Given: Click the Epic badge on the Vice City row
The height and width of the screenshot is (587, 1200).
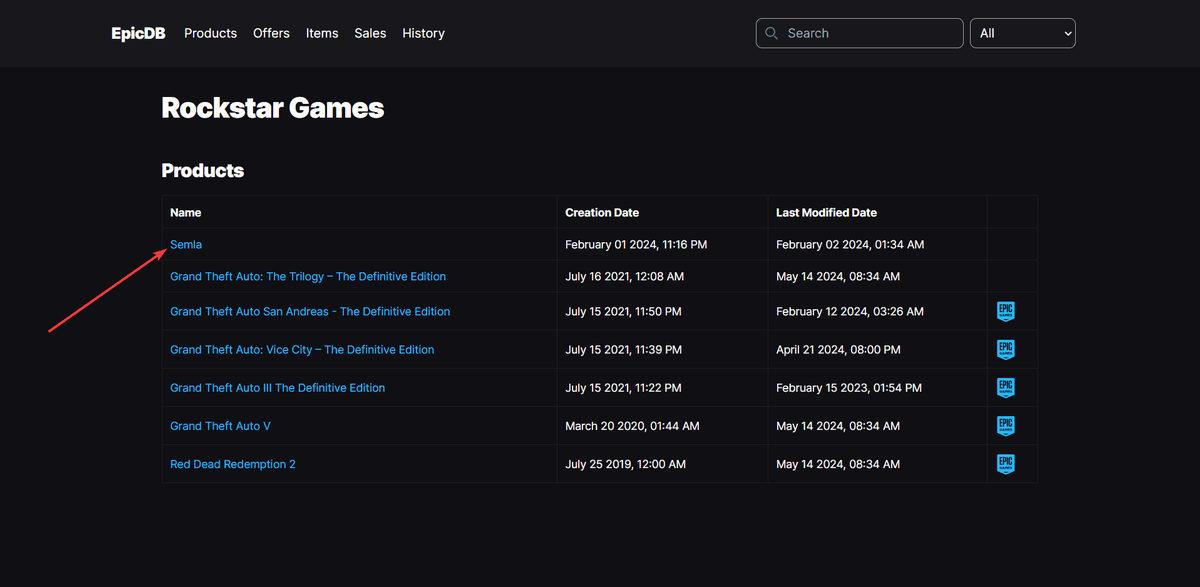Looking at the screenshot, I should point(1005,349).
